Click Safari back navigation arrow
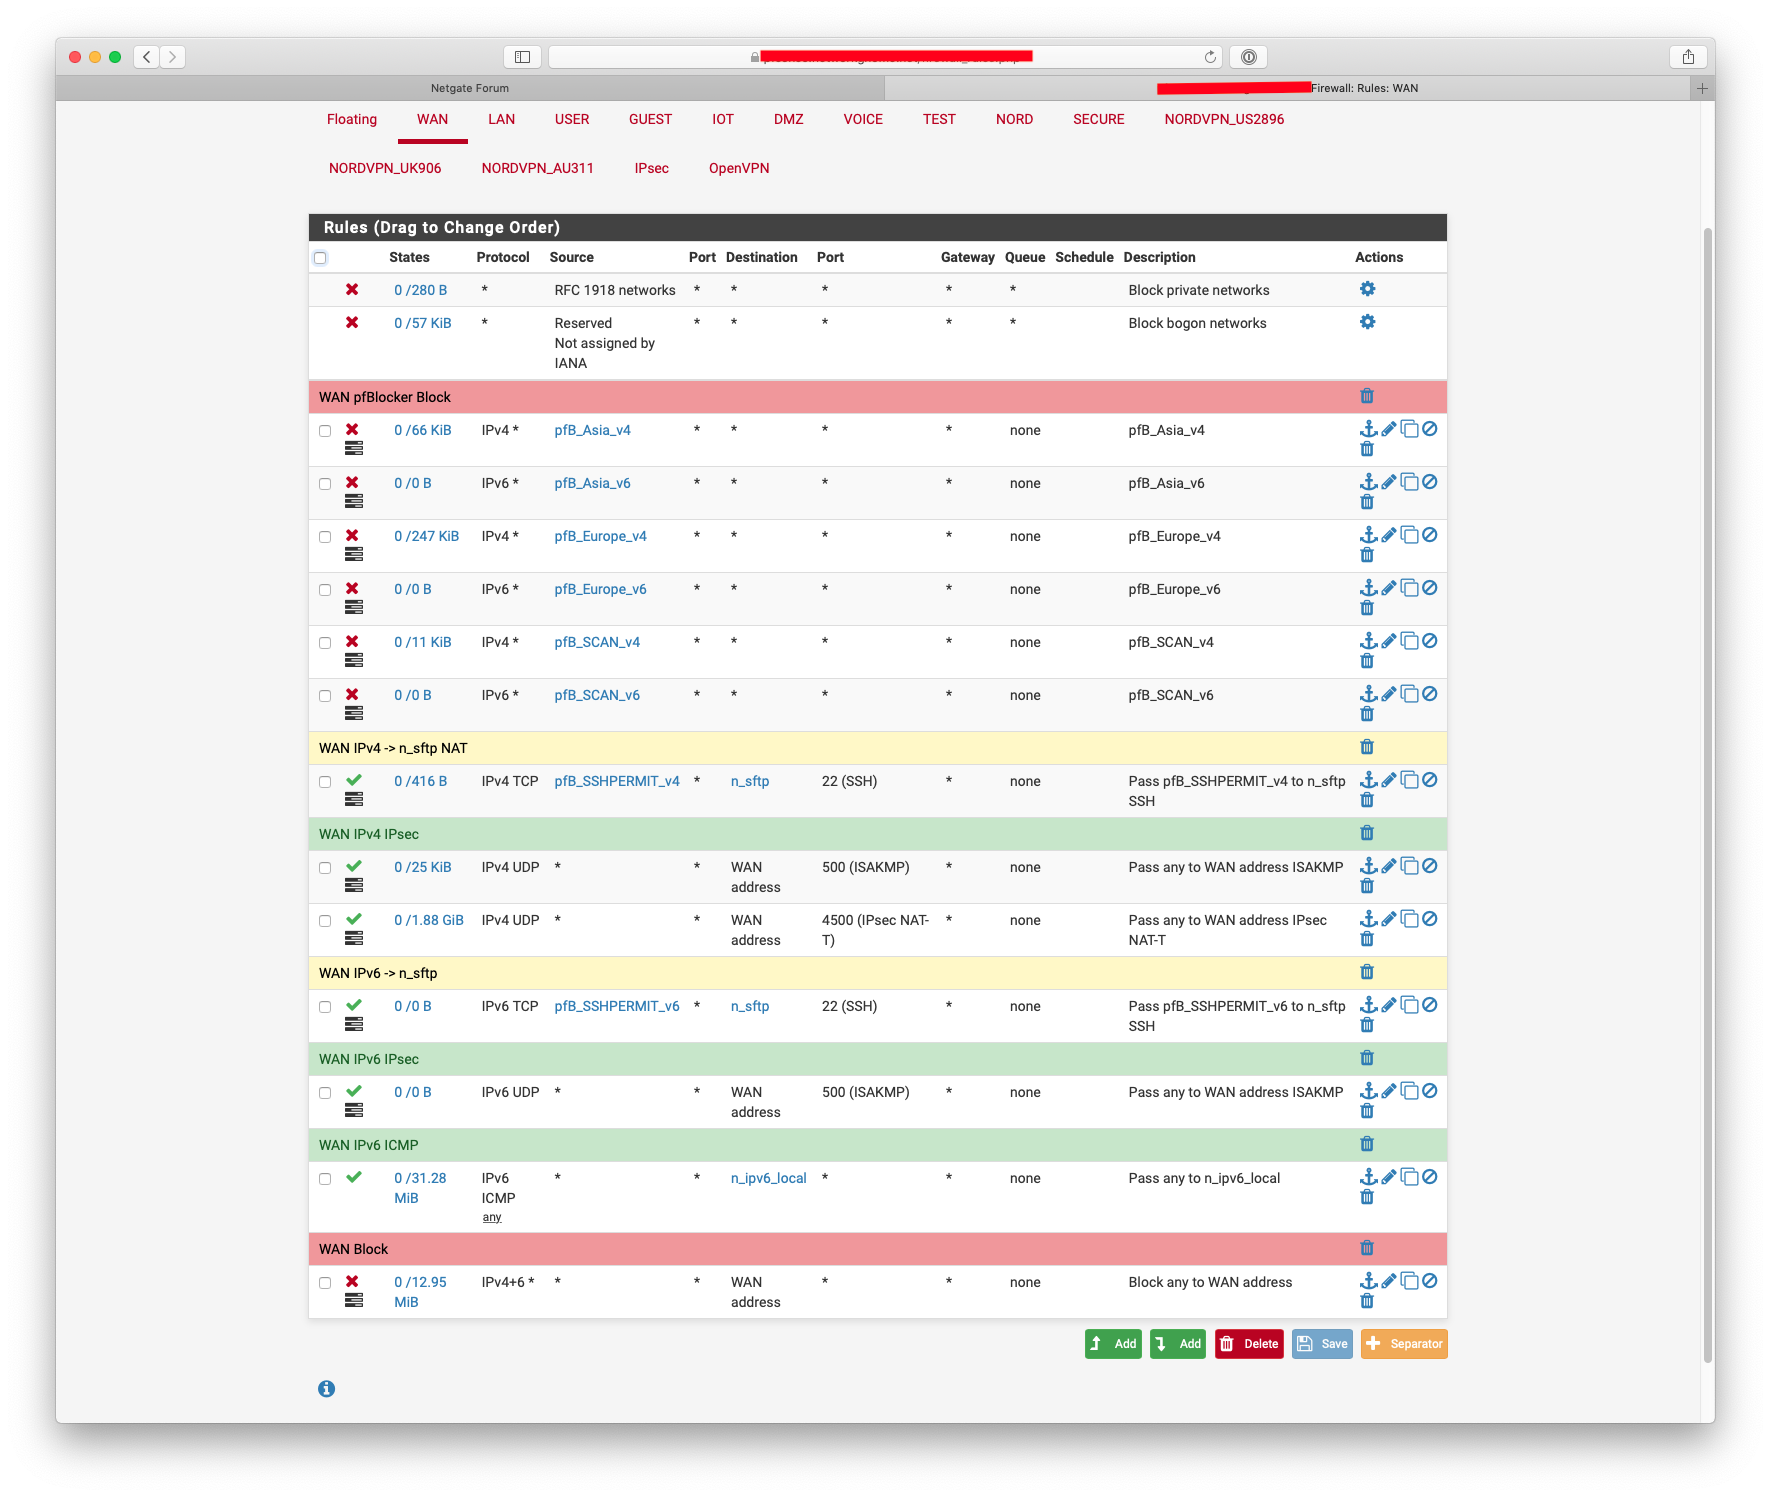This screenshot has height=1497, width=1771. pos(147,57)
